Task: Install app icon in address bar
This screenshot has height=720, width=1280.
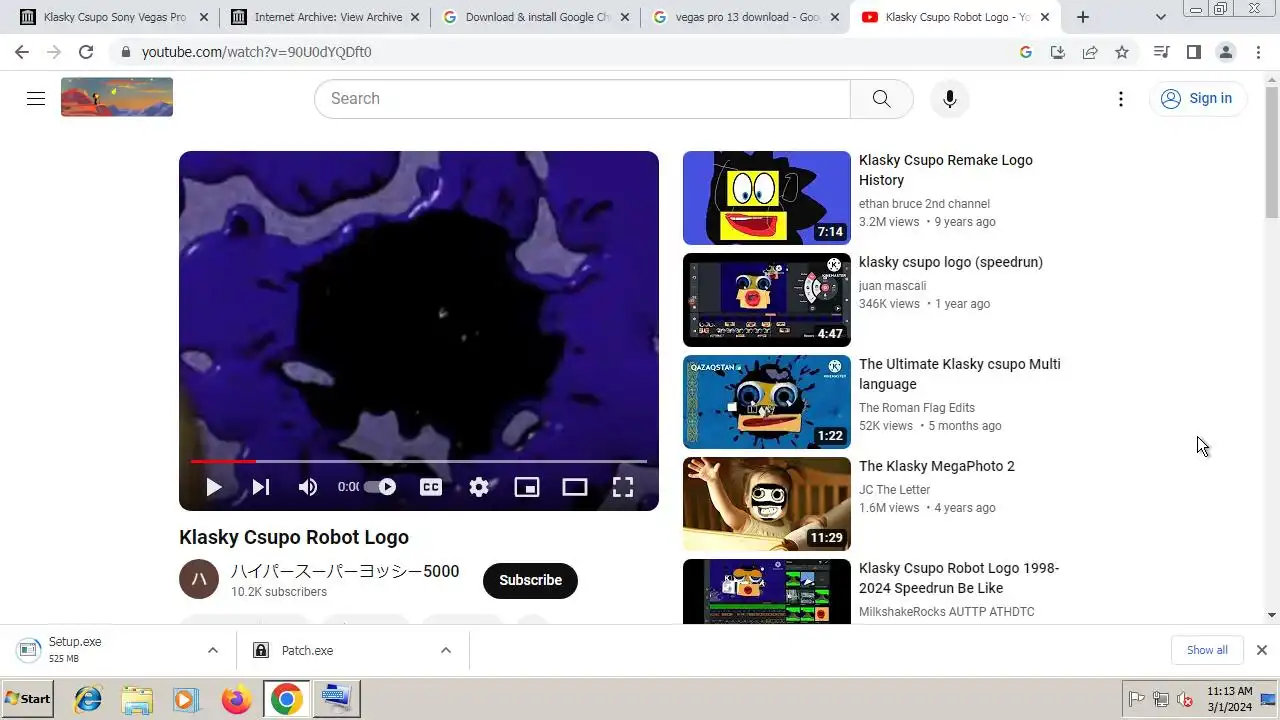Action: [x=1058, y=52]
